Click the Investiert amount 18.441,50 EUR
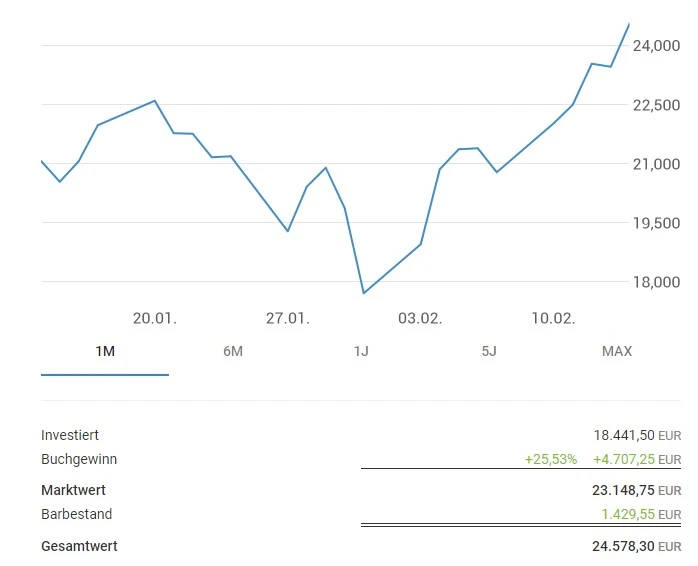This screenshot has width=698, height=566. tap(636, 435)
